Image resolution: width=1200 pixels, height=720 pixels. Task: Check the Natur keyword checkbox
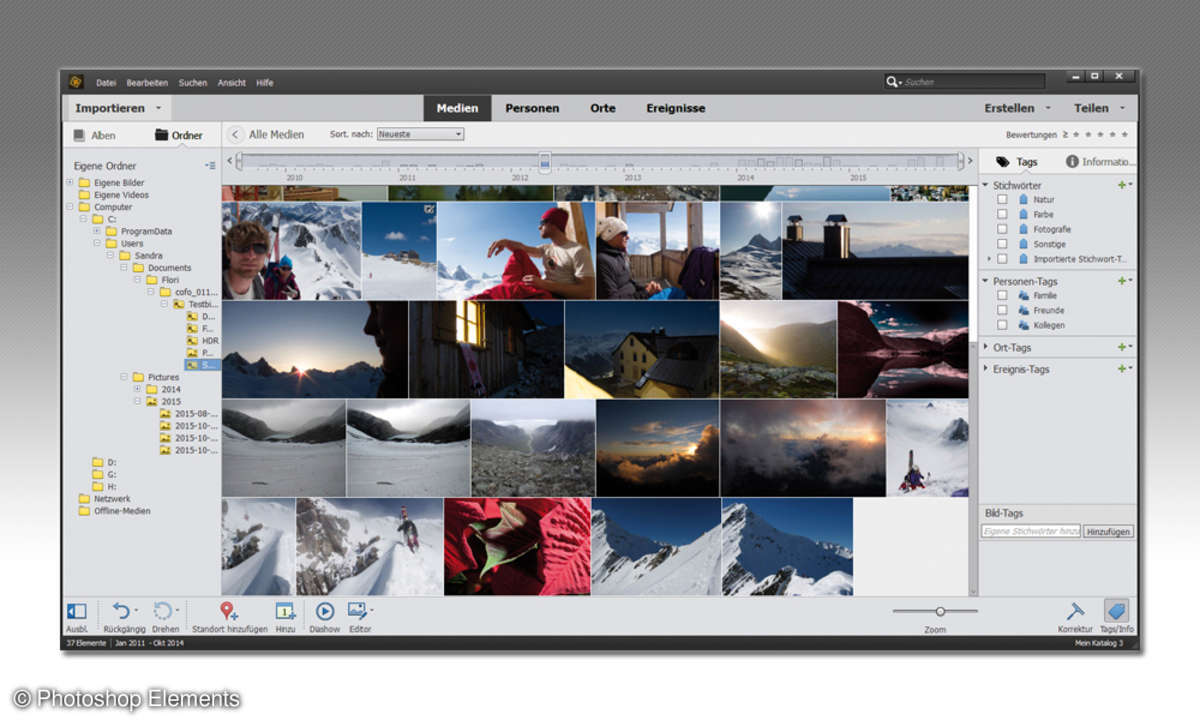click(1002, 200)
